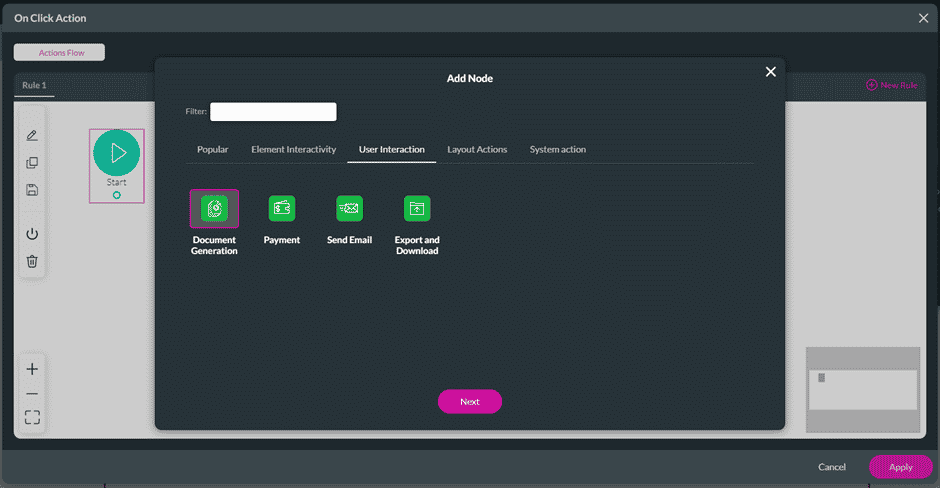Click the trash delete icon
This screenshot has width=940, height=488.
click(x=32, y=261)
